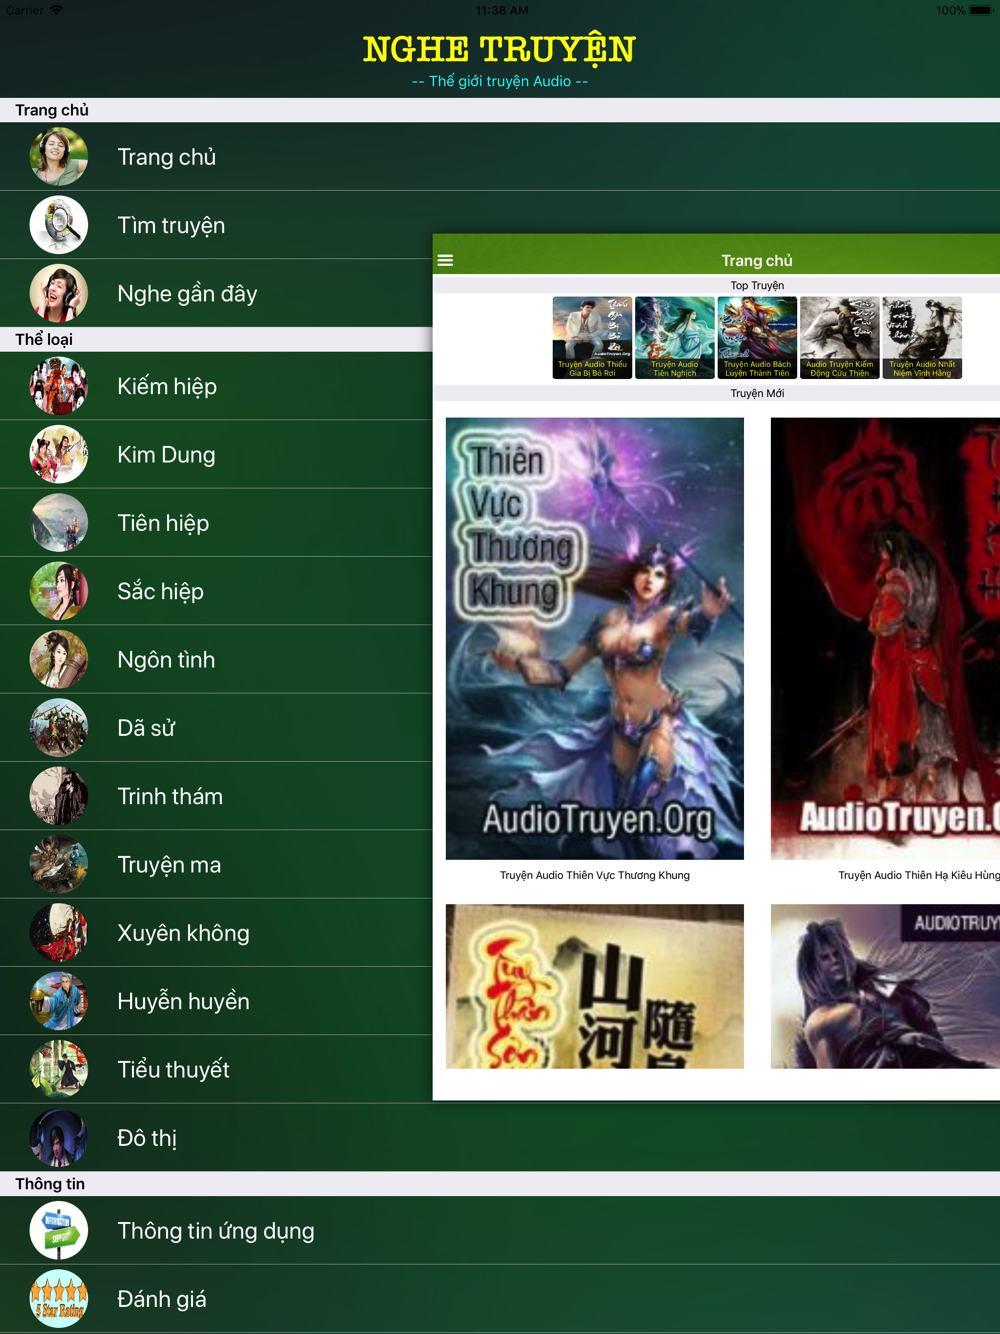This screenshot has width=1000, height=1334.
Task: Click title Truyện Audio Thiên Vực Thương Khung
Action: pyautogui.click(x=595, y=875)
